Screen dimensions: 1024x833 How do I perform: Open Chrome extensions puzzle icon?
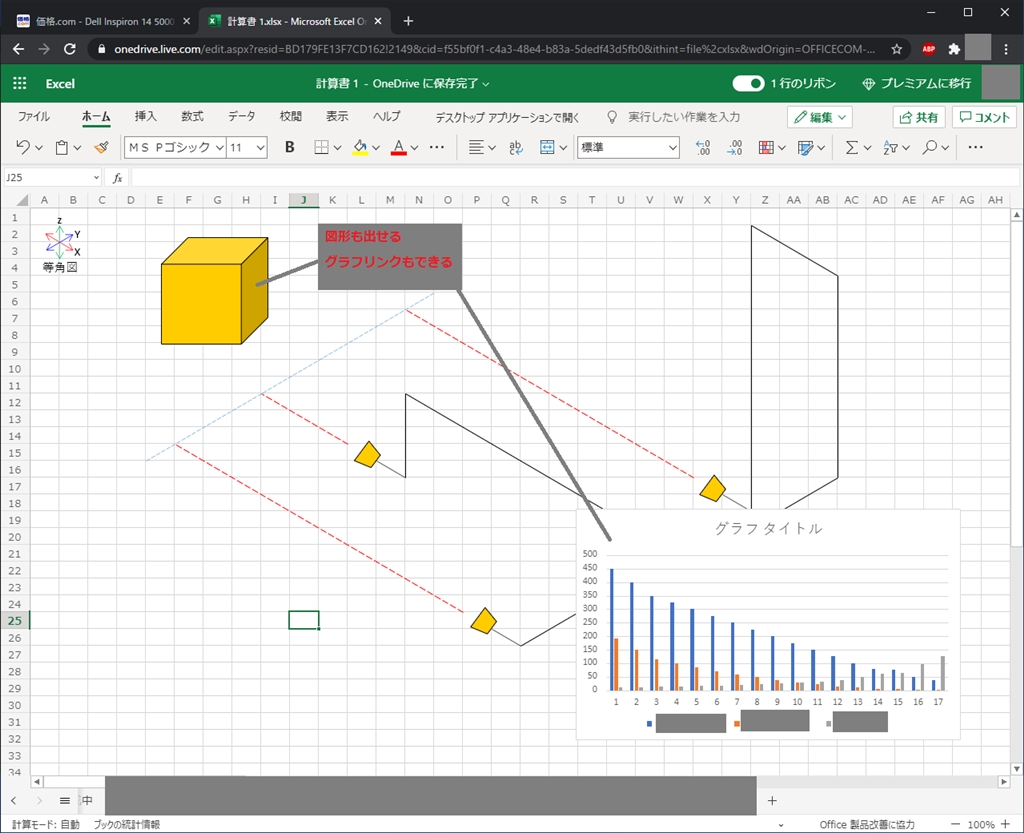(954, 49)
